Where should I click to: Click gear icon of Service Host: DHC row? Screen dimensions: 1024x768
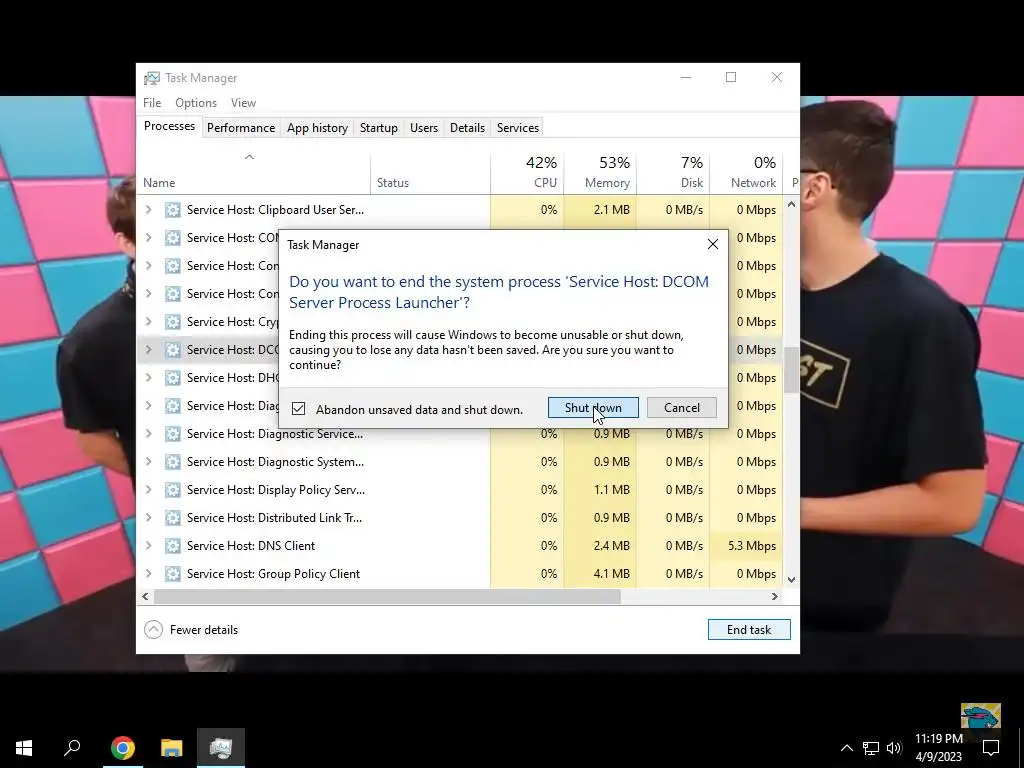(172, 377)
